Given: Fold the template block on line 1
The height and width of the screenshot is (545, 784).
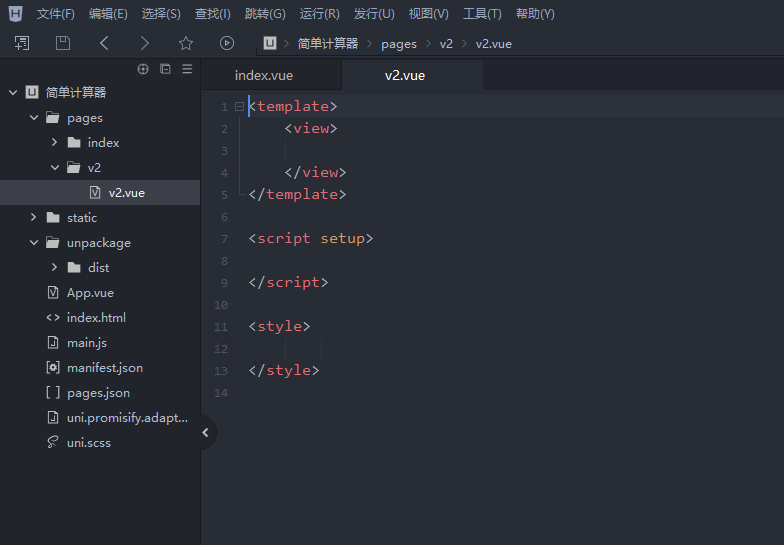Looking at the screenshot, I should [239, 106].
